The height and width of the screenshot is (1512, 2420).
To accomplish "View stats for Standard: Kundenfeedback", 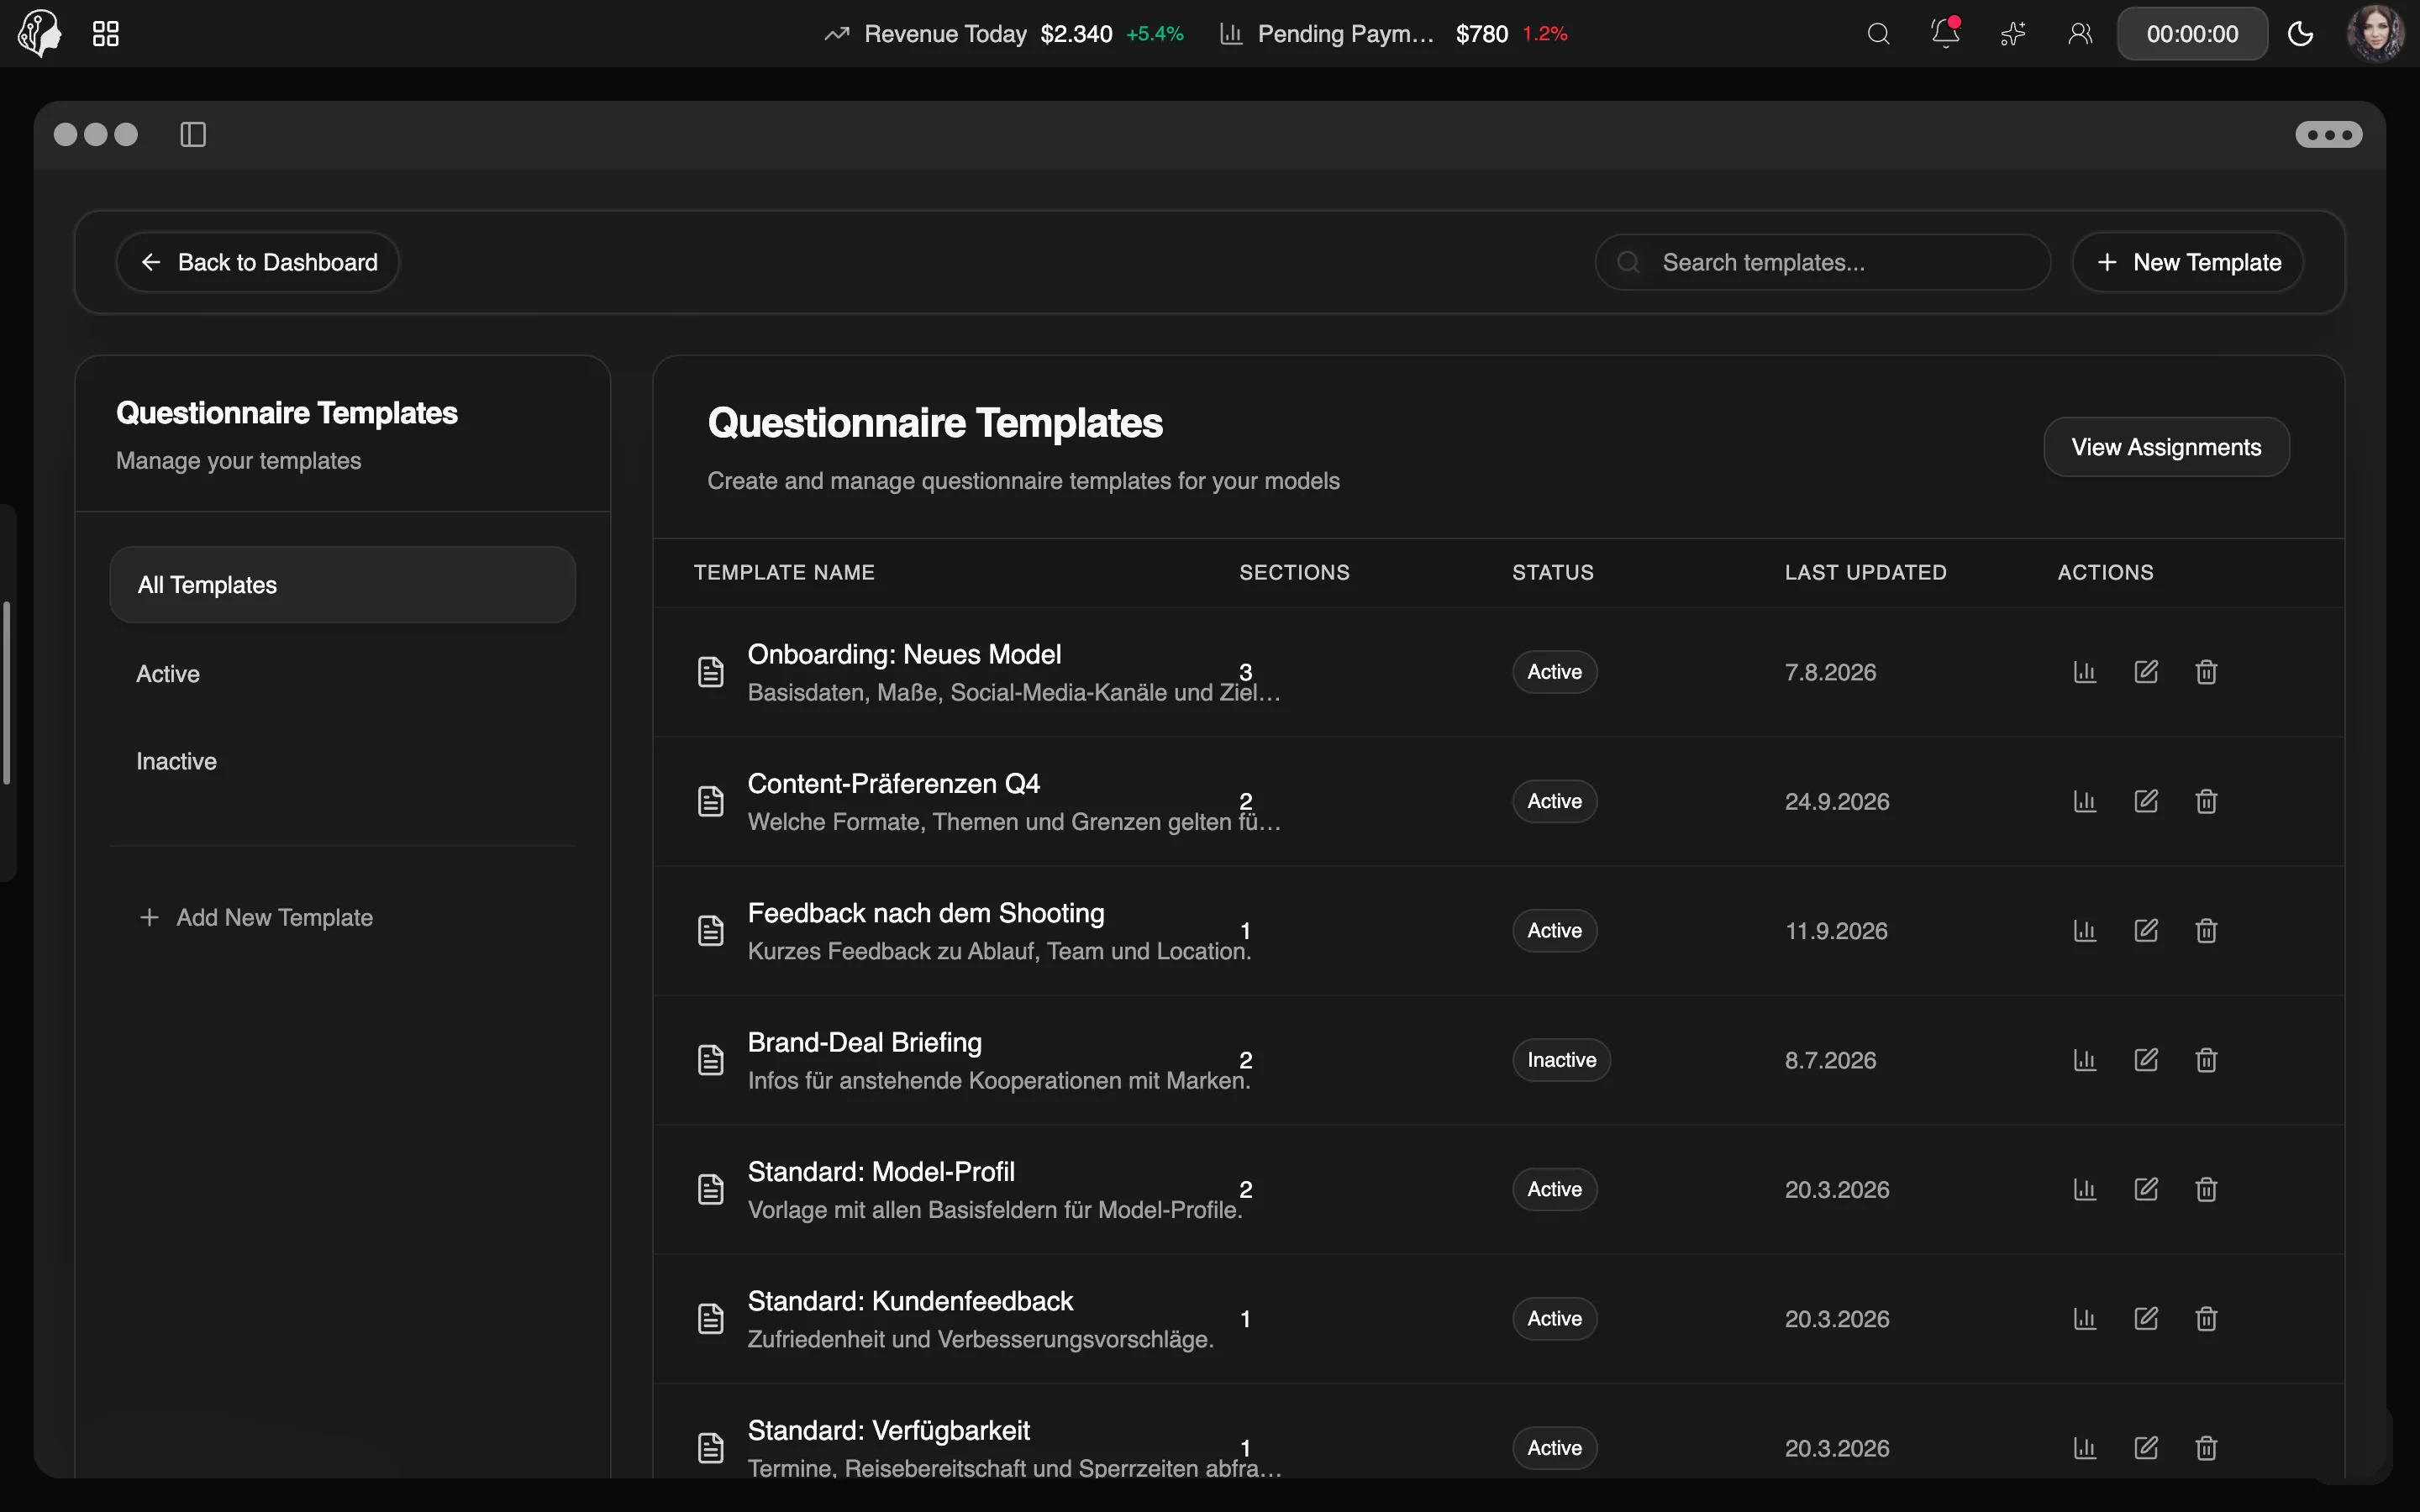I will [x=2085, y=1319].
